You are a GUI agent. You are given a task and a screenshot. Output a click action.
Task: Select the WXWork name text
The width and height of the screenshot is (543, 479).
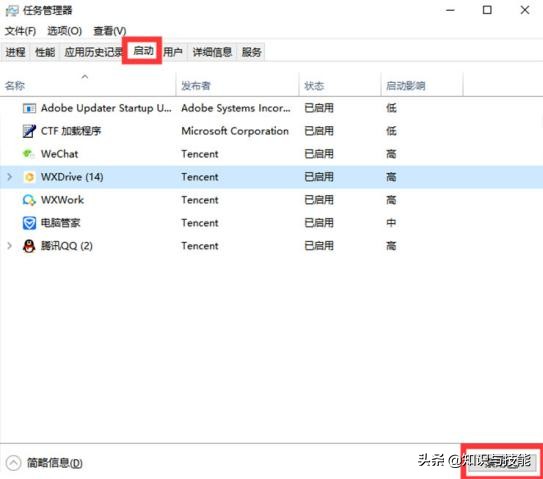[x=62, y=200]
